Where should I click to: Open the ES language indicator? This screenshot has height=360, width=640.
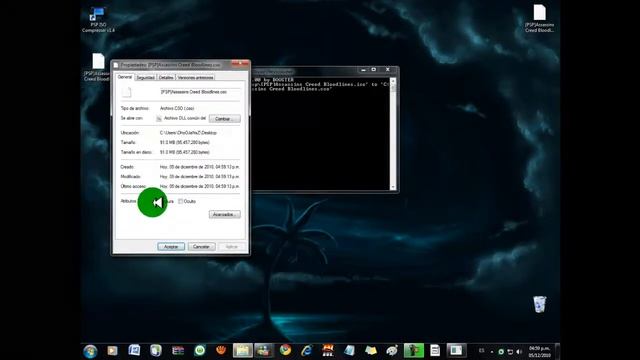482,351
